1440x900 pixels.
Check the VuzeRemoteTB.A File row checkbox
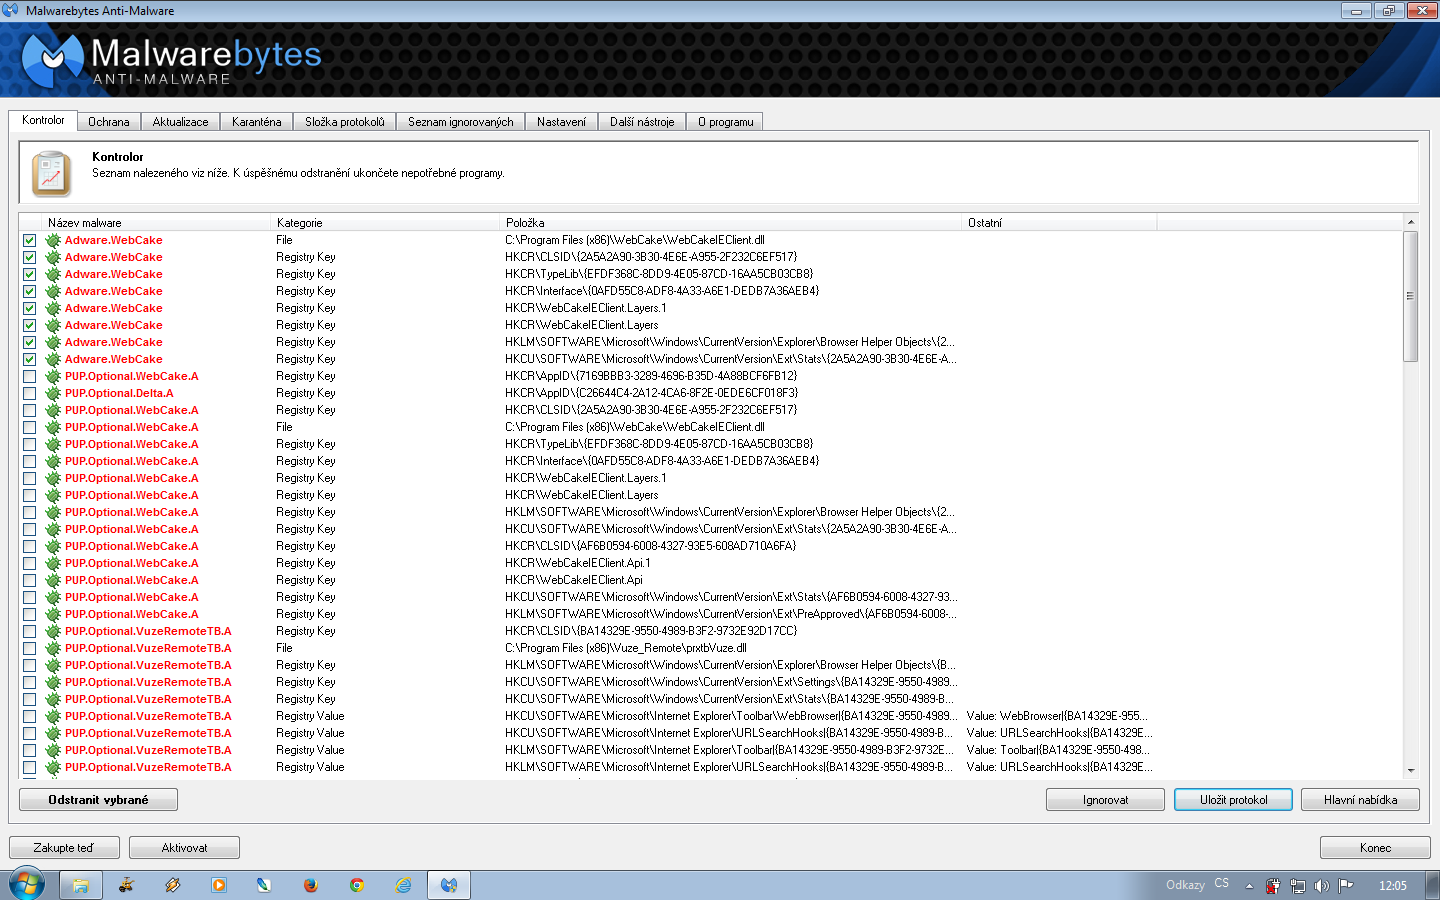tap(29, 648)
